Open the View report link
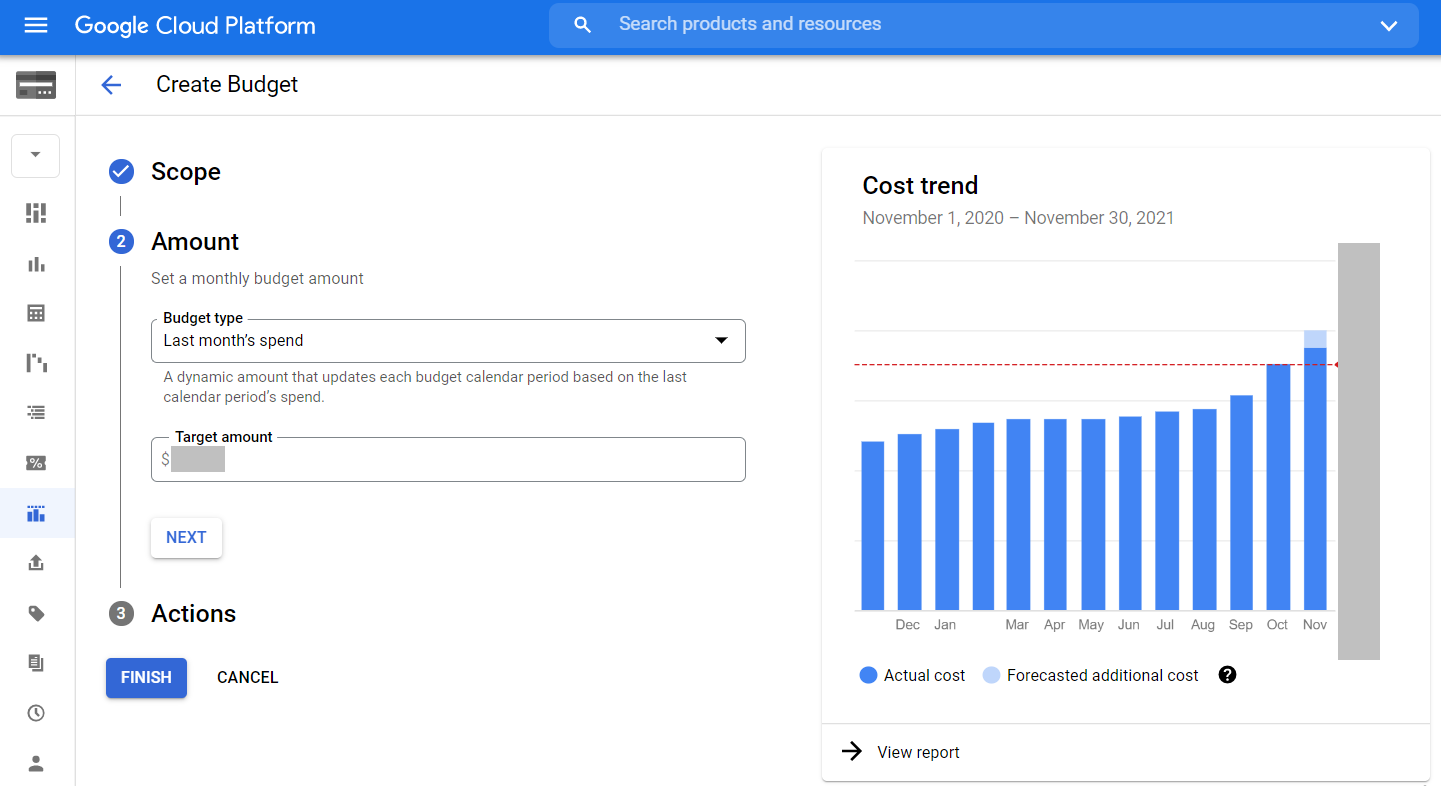Viewport: 1441px width, 786px height. click(917, 753)
